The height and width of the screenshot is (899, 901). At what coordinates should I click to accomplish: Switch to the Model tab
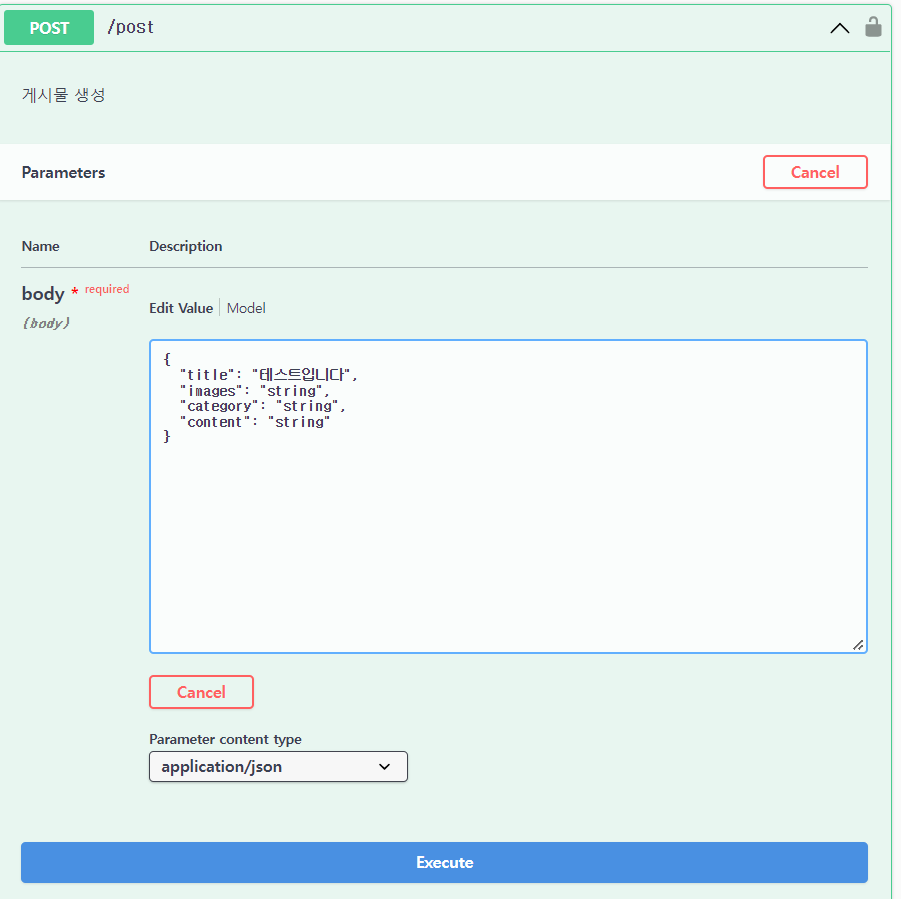pos(246,308)
